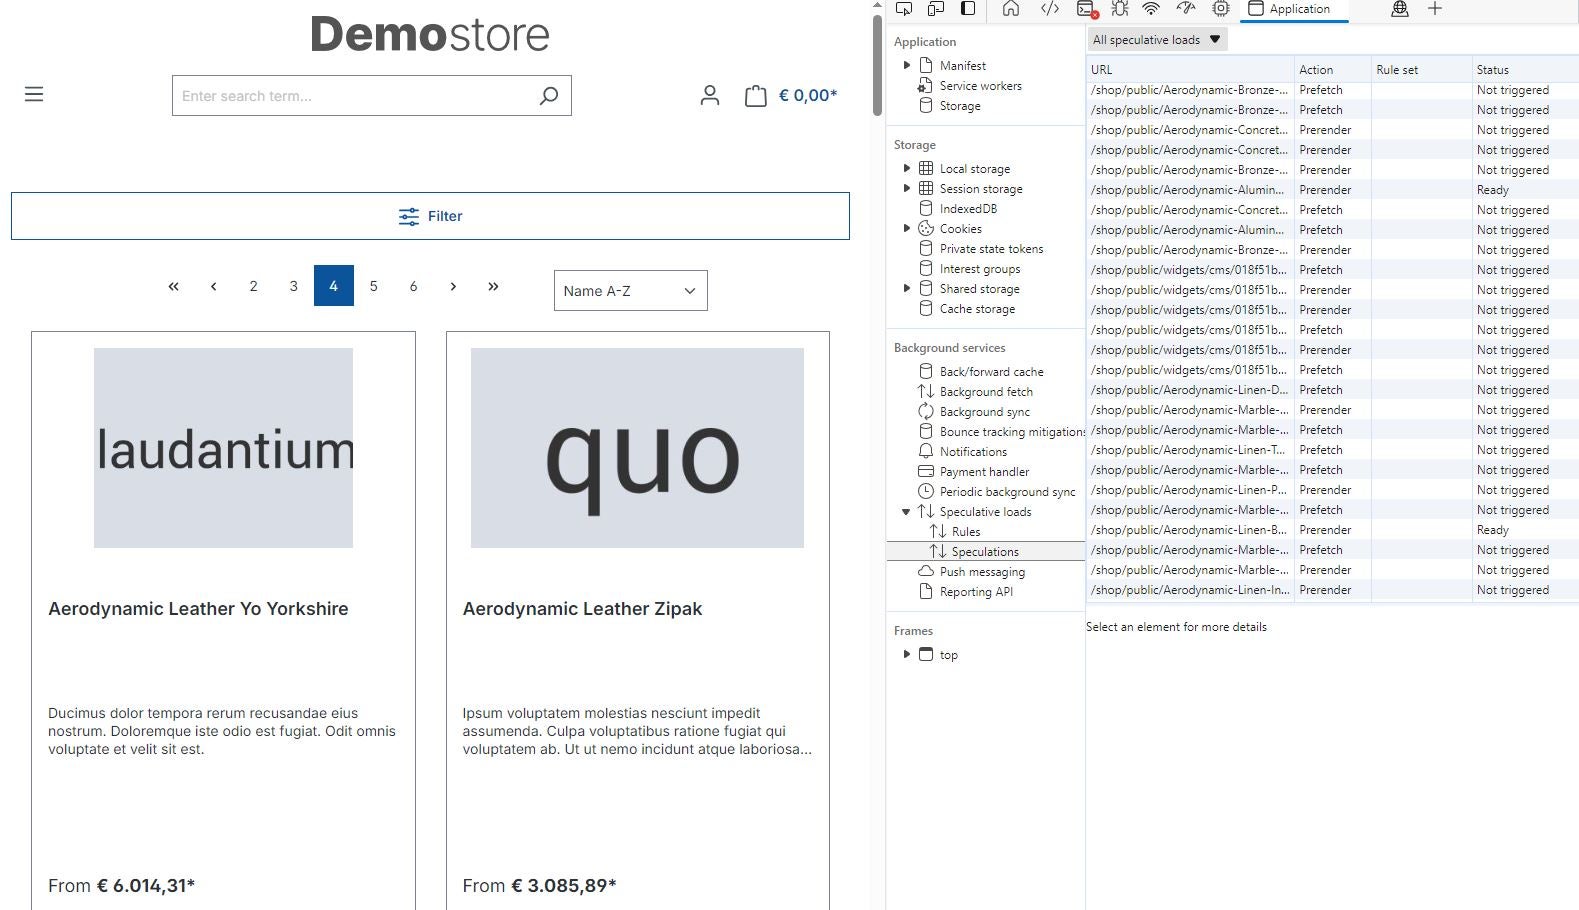Image resolution: width=1579 pixels, height=910 pixels.
Task: Sort by the Rule set column header
Action: tap(1421, 70)
